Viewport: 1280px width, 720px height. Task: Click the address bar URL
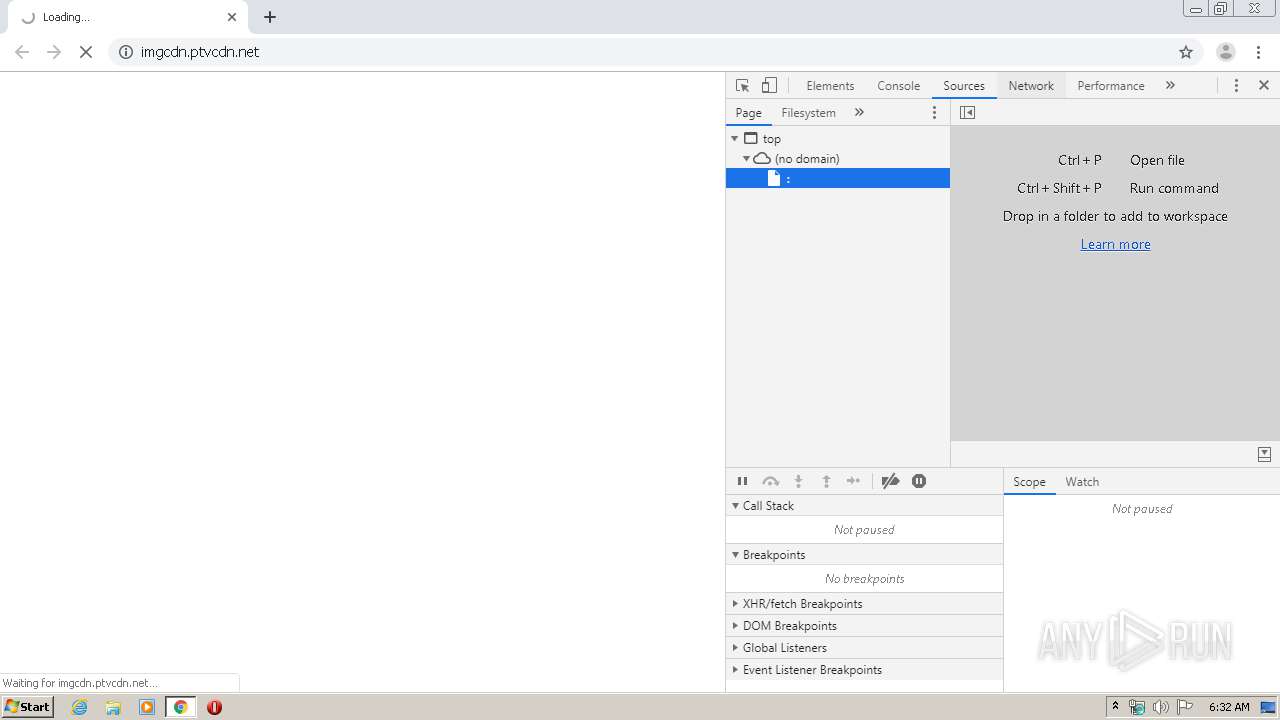coord(200,52)
